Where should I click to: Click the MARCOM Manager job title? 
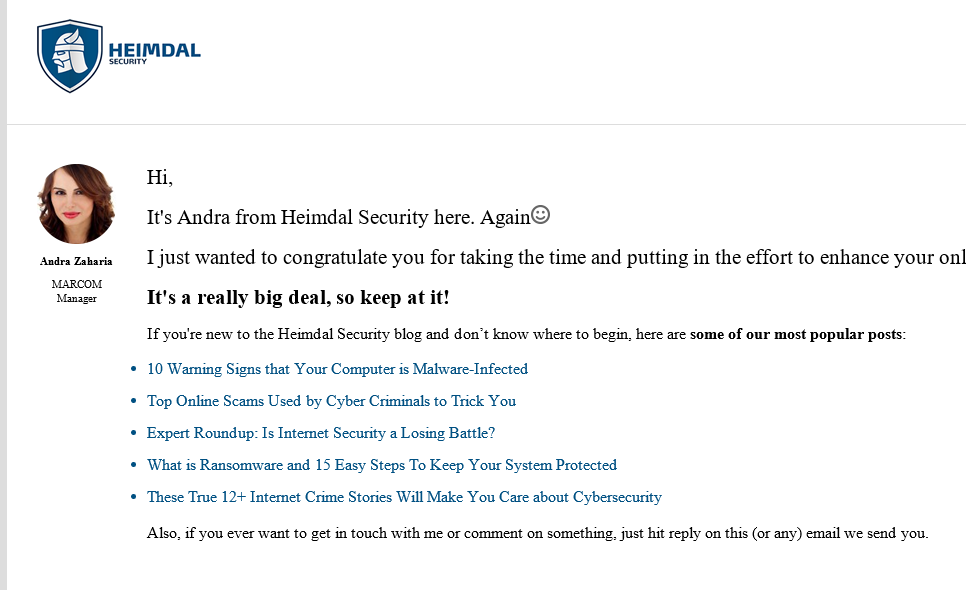click(x=76, y=291)
